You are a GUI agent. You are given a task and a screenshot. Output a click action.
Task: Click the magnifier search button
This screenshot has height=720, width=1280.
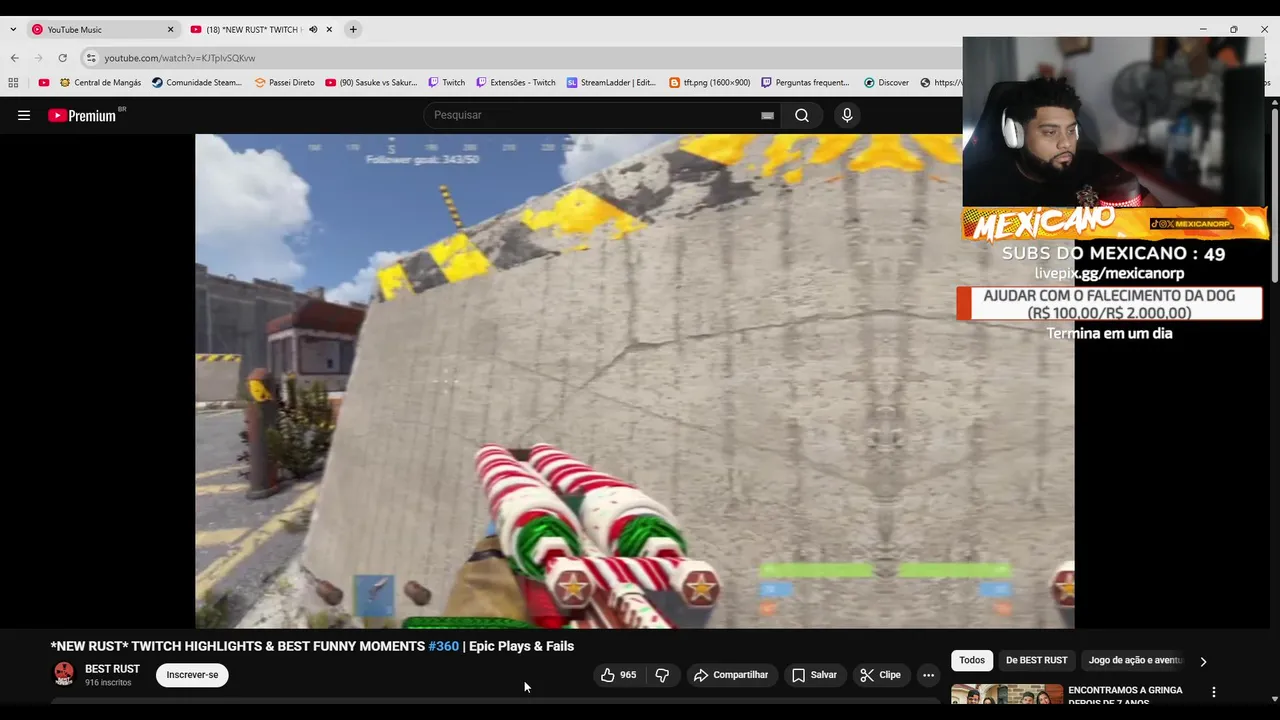tap(802, 115)
